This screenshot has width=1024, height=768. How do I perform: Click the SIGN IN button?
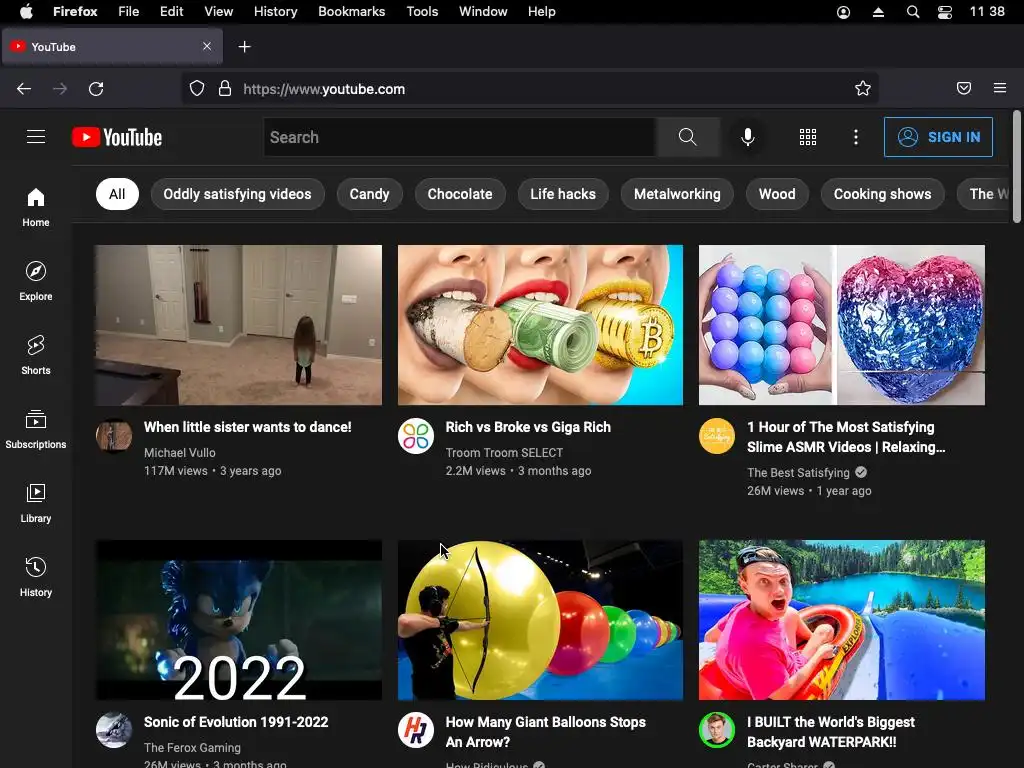[x=938, y=137]
